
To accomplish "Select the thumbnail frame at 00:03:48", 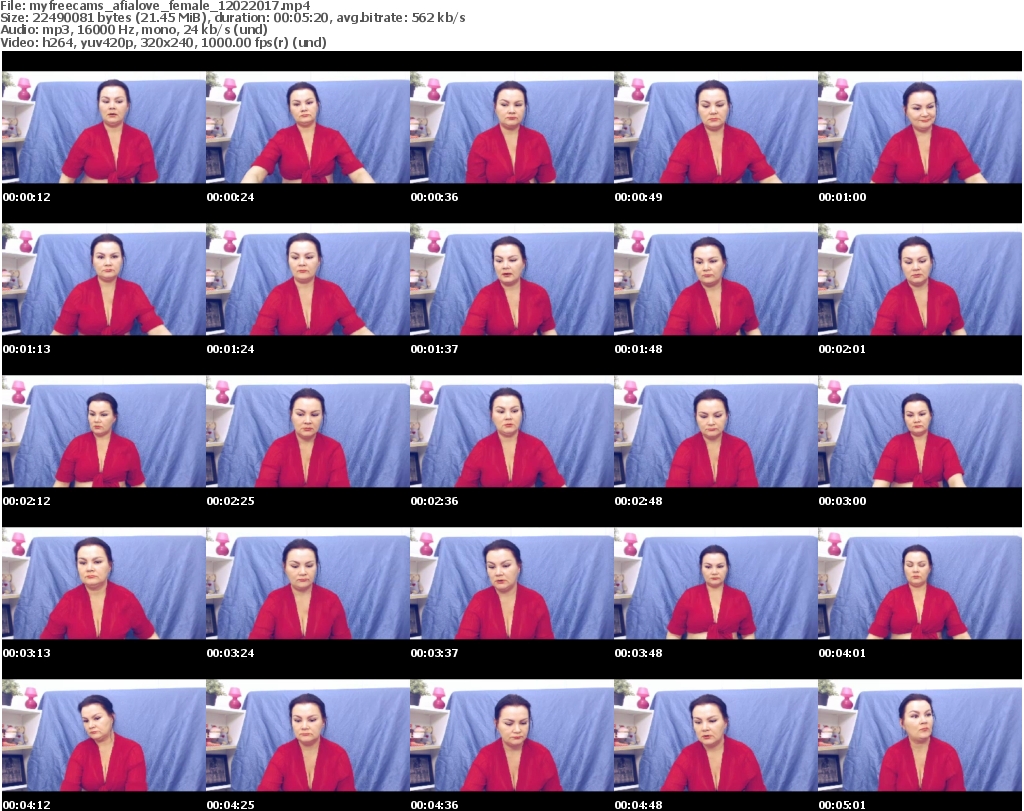I will click(716, 584).
